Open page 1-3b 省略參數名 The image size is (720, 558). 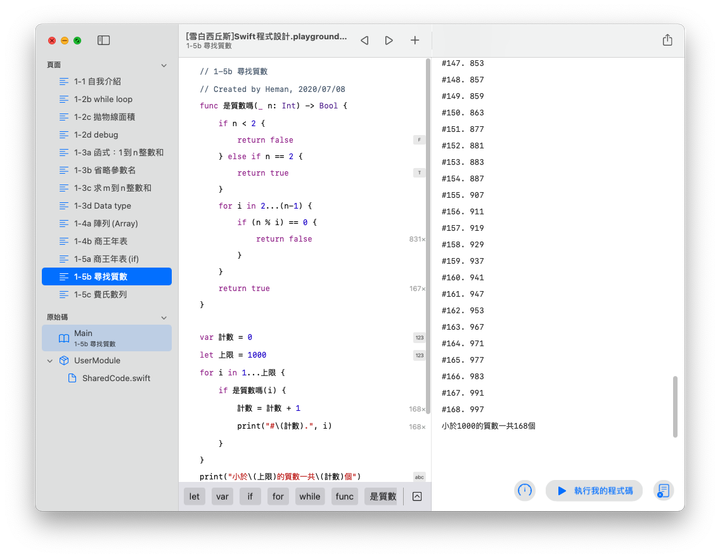[107, 170]
